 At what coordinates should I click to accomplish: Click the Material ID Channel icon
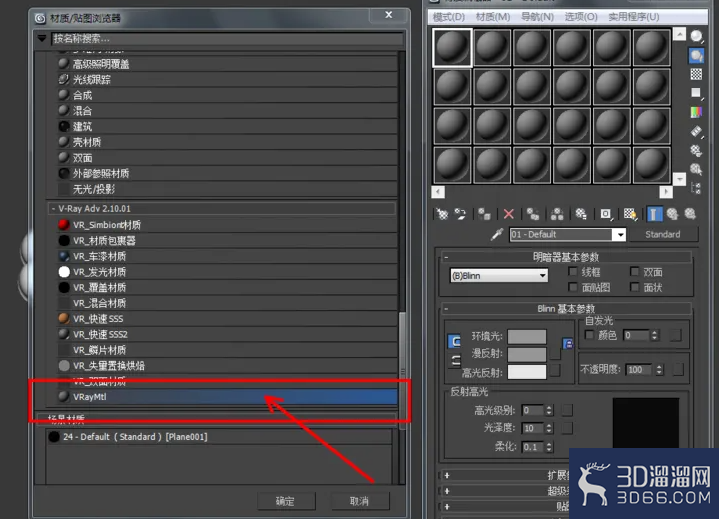click(606, 214)
